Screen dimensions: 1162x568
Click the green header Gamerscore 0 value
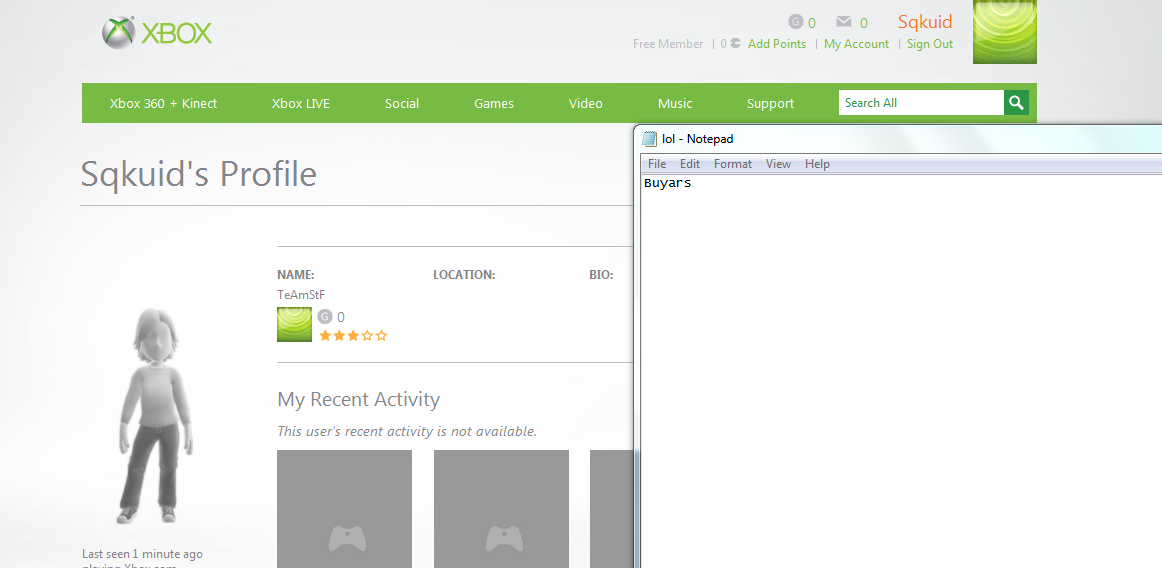point(811,23)
